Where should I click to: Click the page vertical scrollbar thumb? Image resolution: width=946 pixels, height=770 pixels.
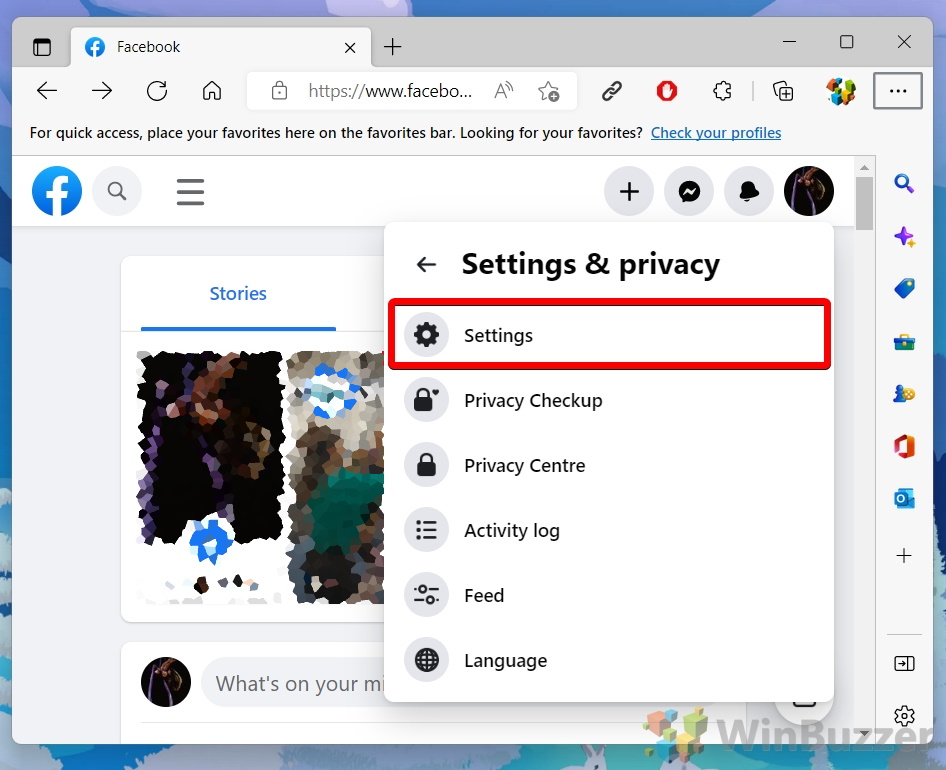864,203
